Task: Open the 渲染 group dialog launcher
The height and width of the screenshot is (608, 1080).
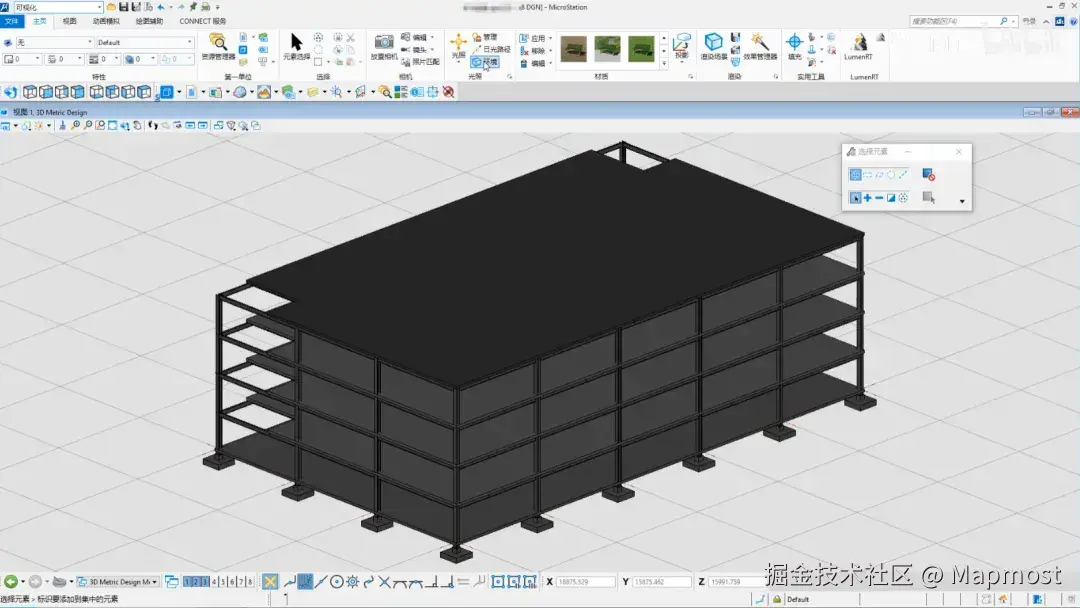Action: 776,76
